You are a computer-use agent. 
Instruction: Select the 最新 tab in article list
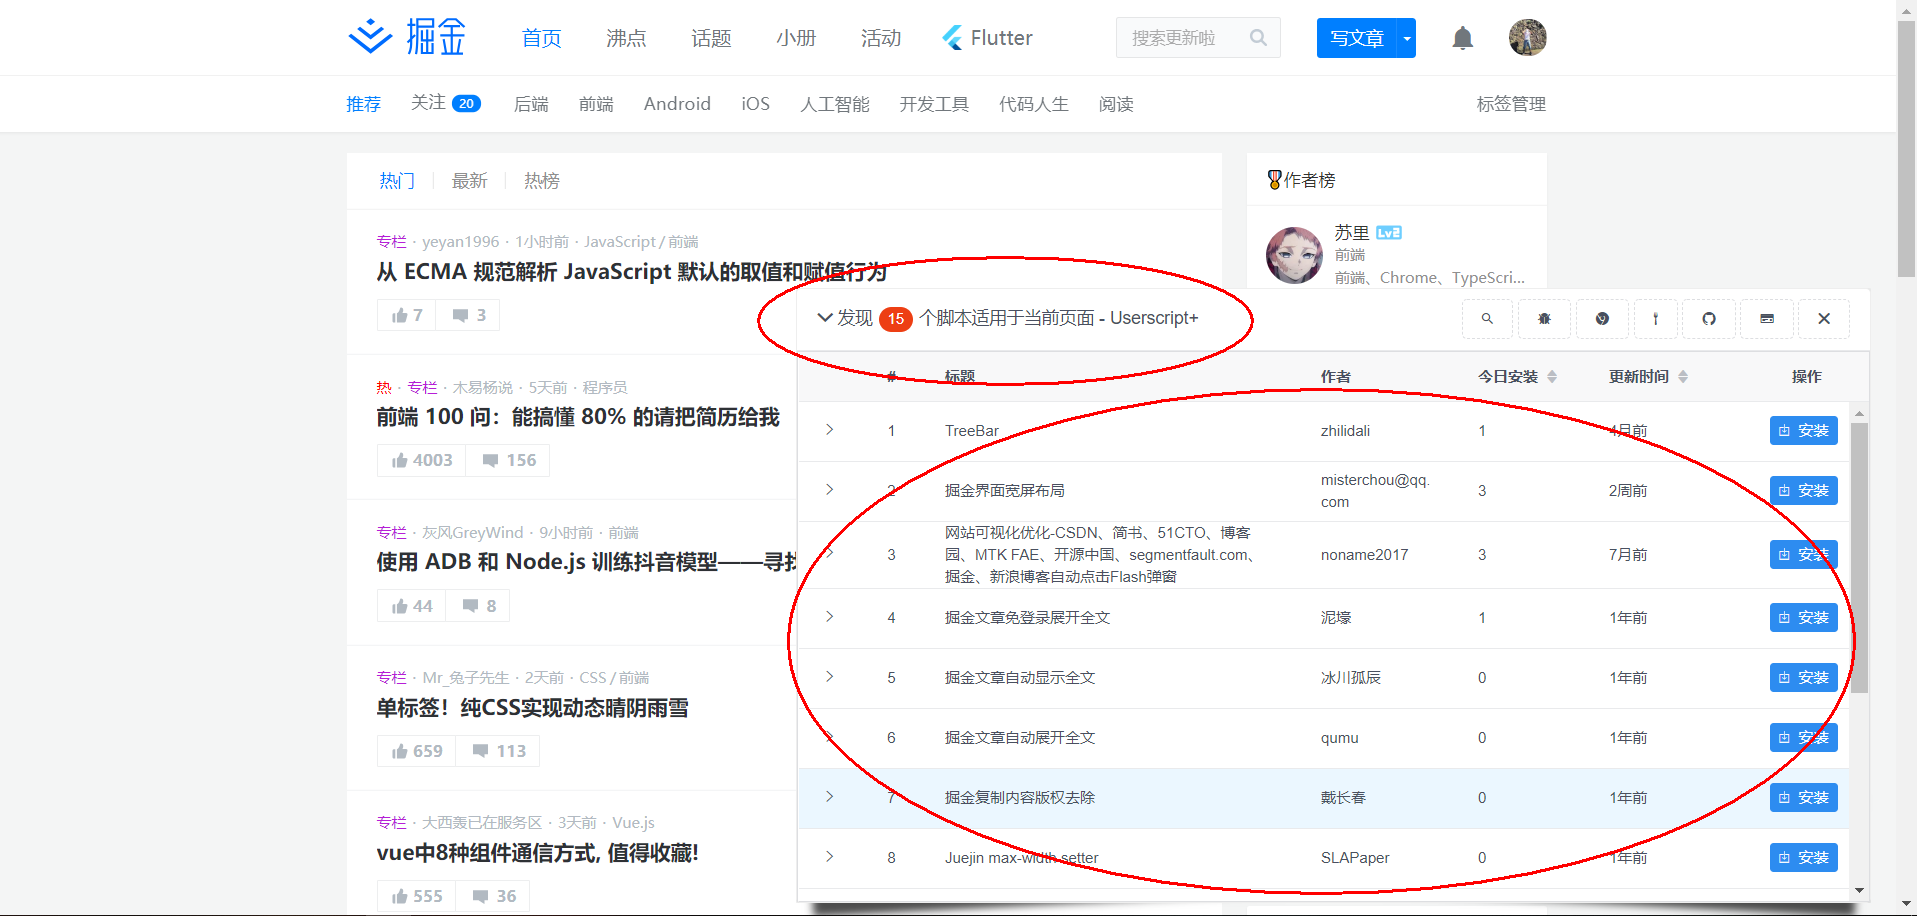tap(470, 180)
